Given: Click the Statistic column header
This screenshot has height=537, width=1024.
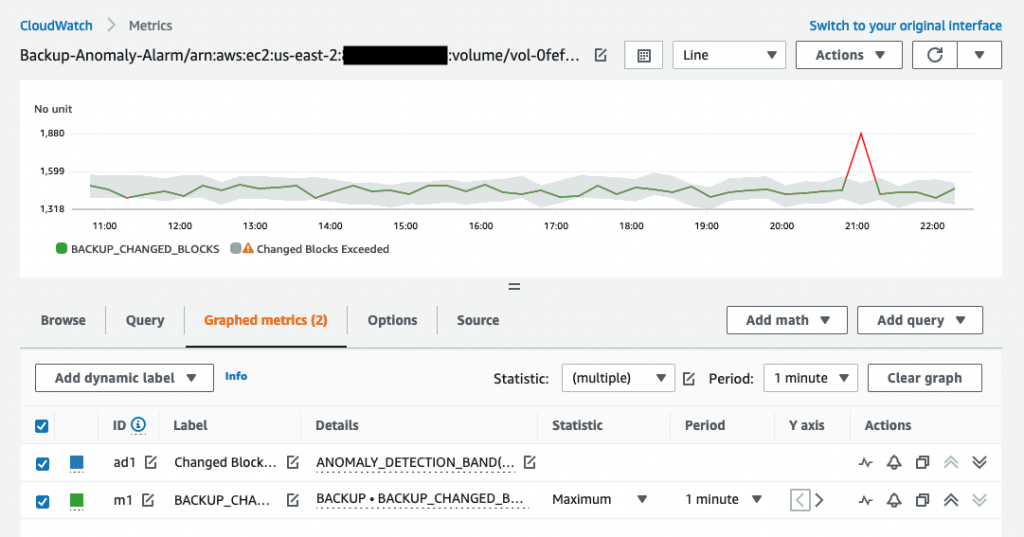Looking at the screenshot, I should click(x=577, y=425).
